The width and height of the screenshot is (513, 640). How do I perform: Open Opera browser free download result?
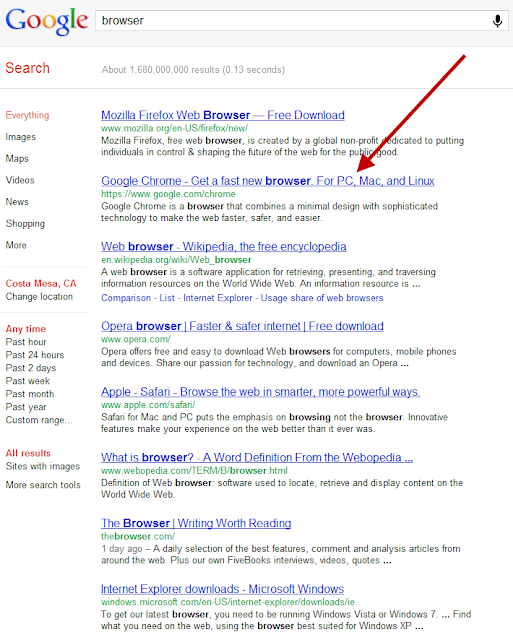click(x=242, y=326)
